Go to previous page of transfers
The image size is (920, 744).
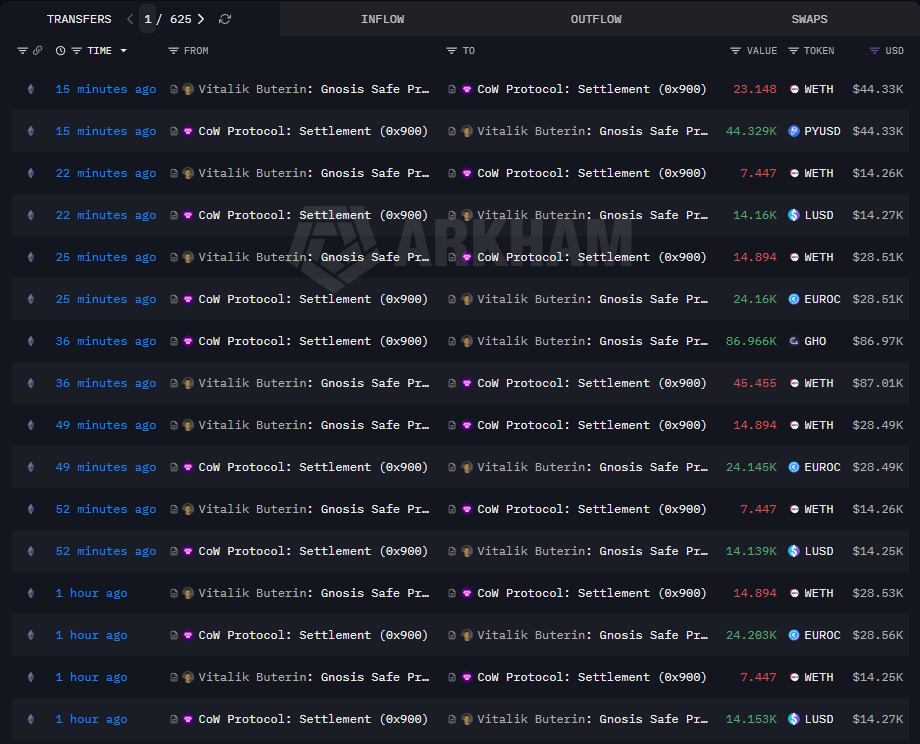[x=130, y=19]
